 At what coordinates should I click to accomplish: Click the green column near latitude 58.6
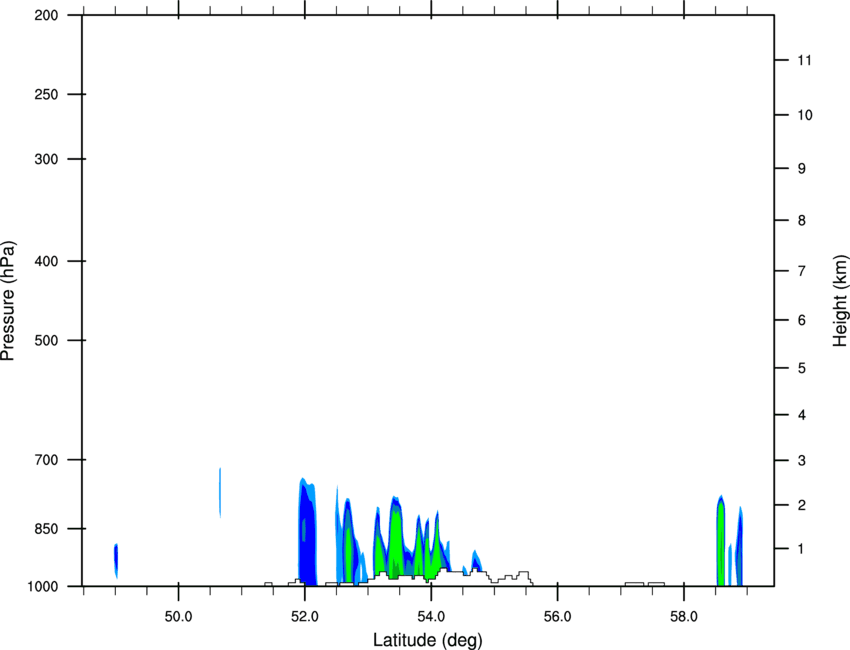[x=721, y=542]
